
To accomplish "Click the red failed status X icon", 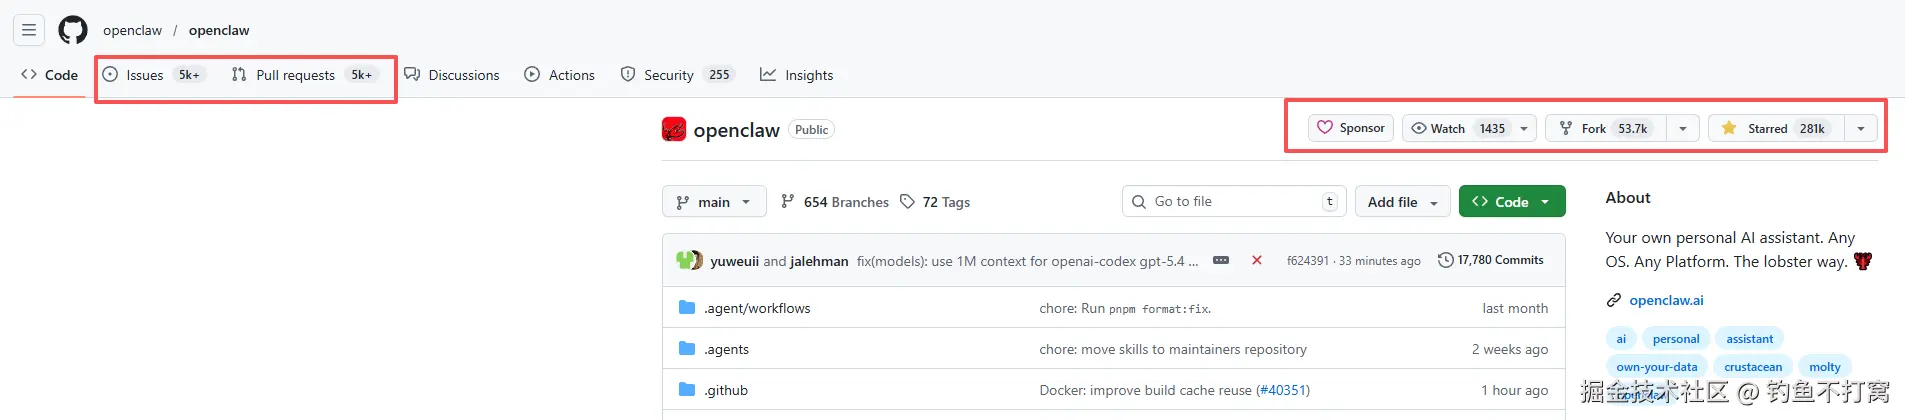I will (x=1257, y=260).
